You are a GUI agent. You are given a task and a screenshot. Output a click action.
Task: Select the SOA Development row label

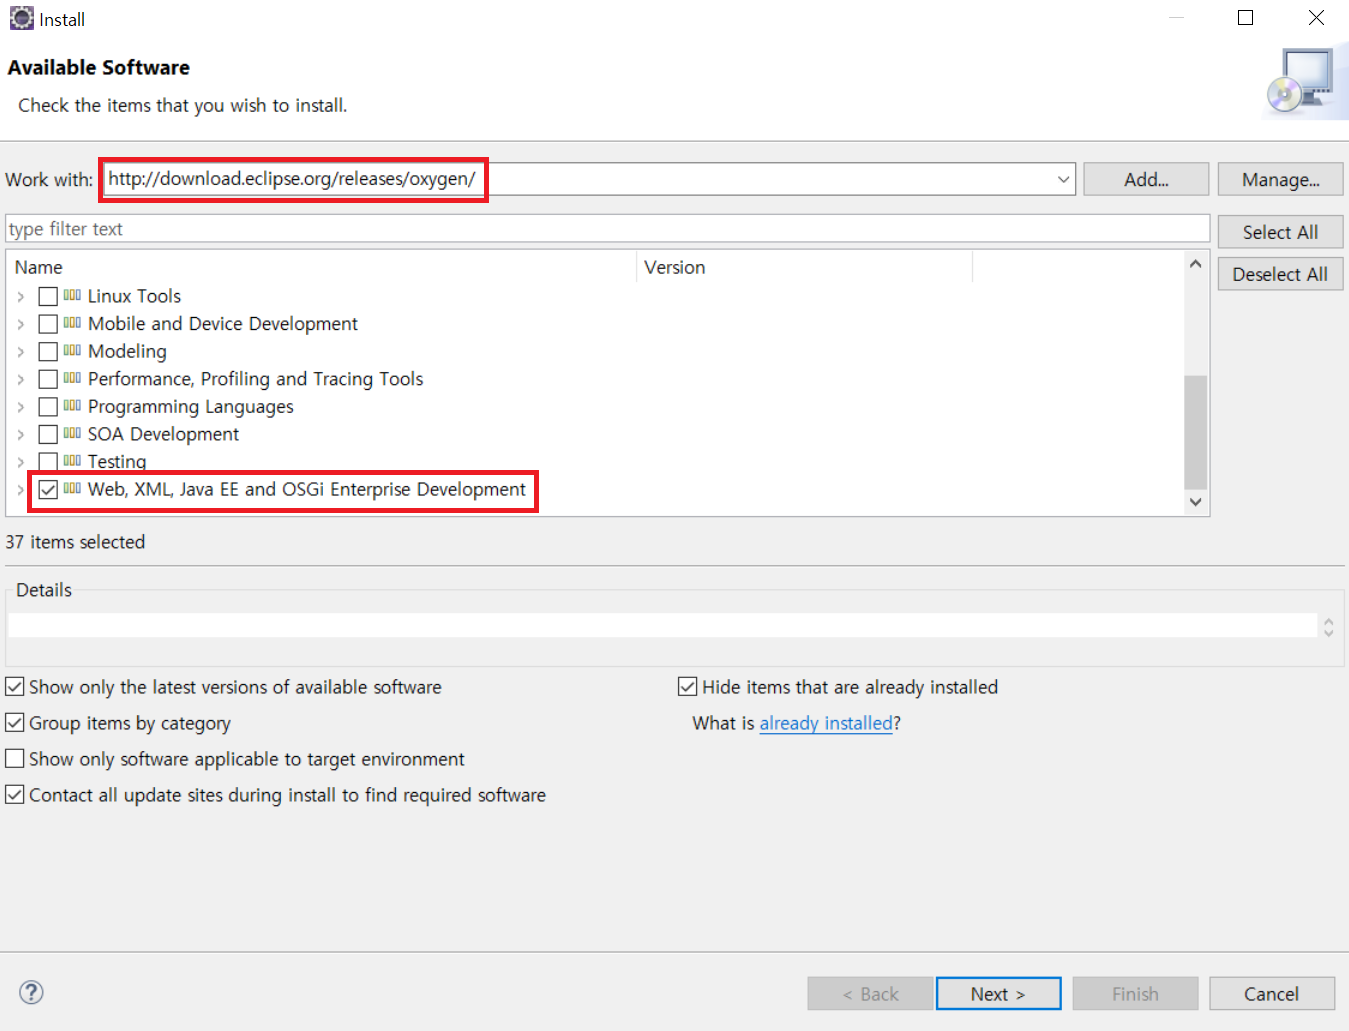pos(163,434)
